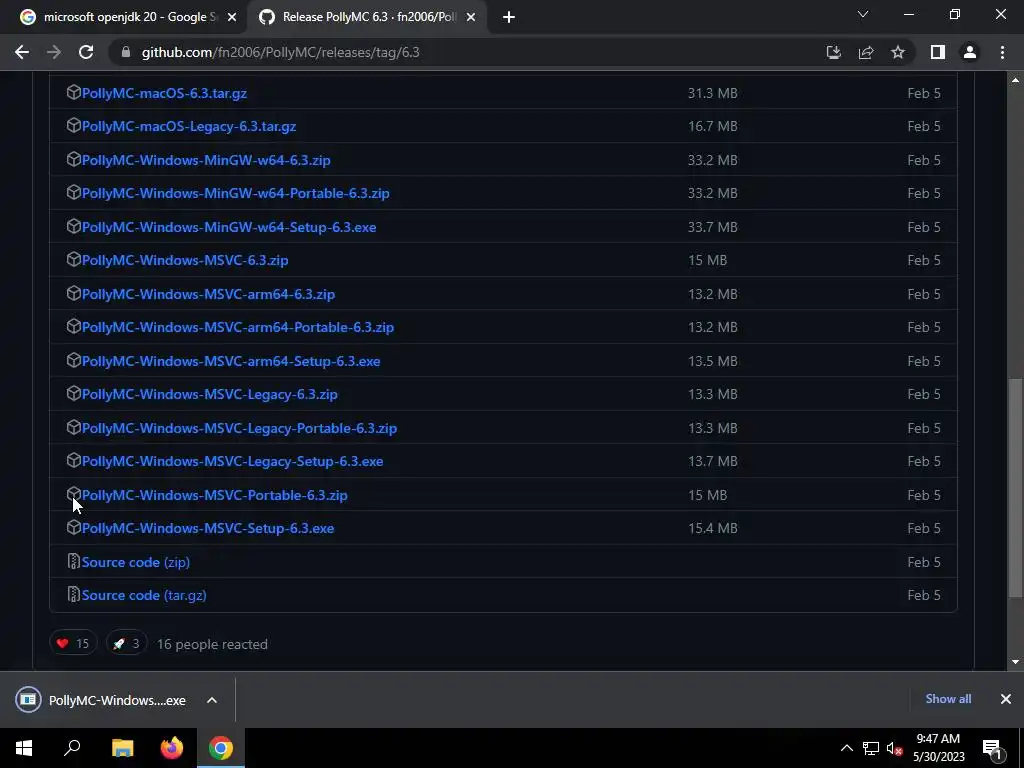The width and height of the screenshot is (1024, 768).
Task: Share this page via share icon
Action: pyautogui.click(x=866, y=52)
